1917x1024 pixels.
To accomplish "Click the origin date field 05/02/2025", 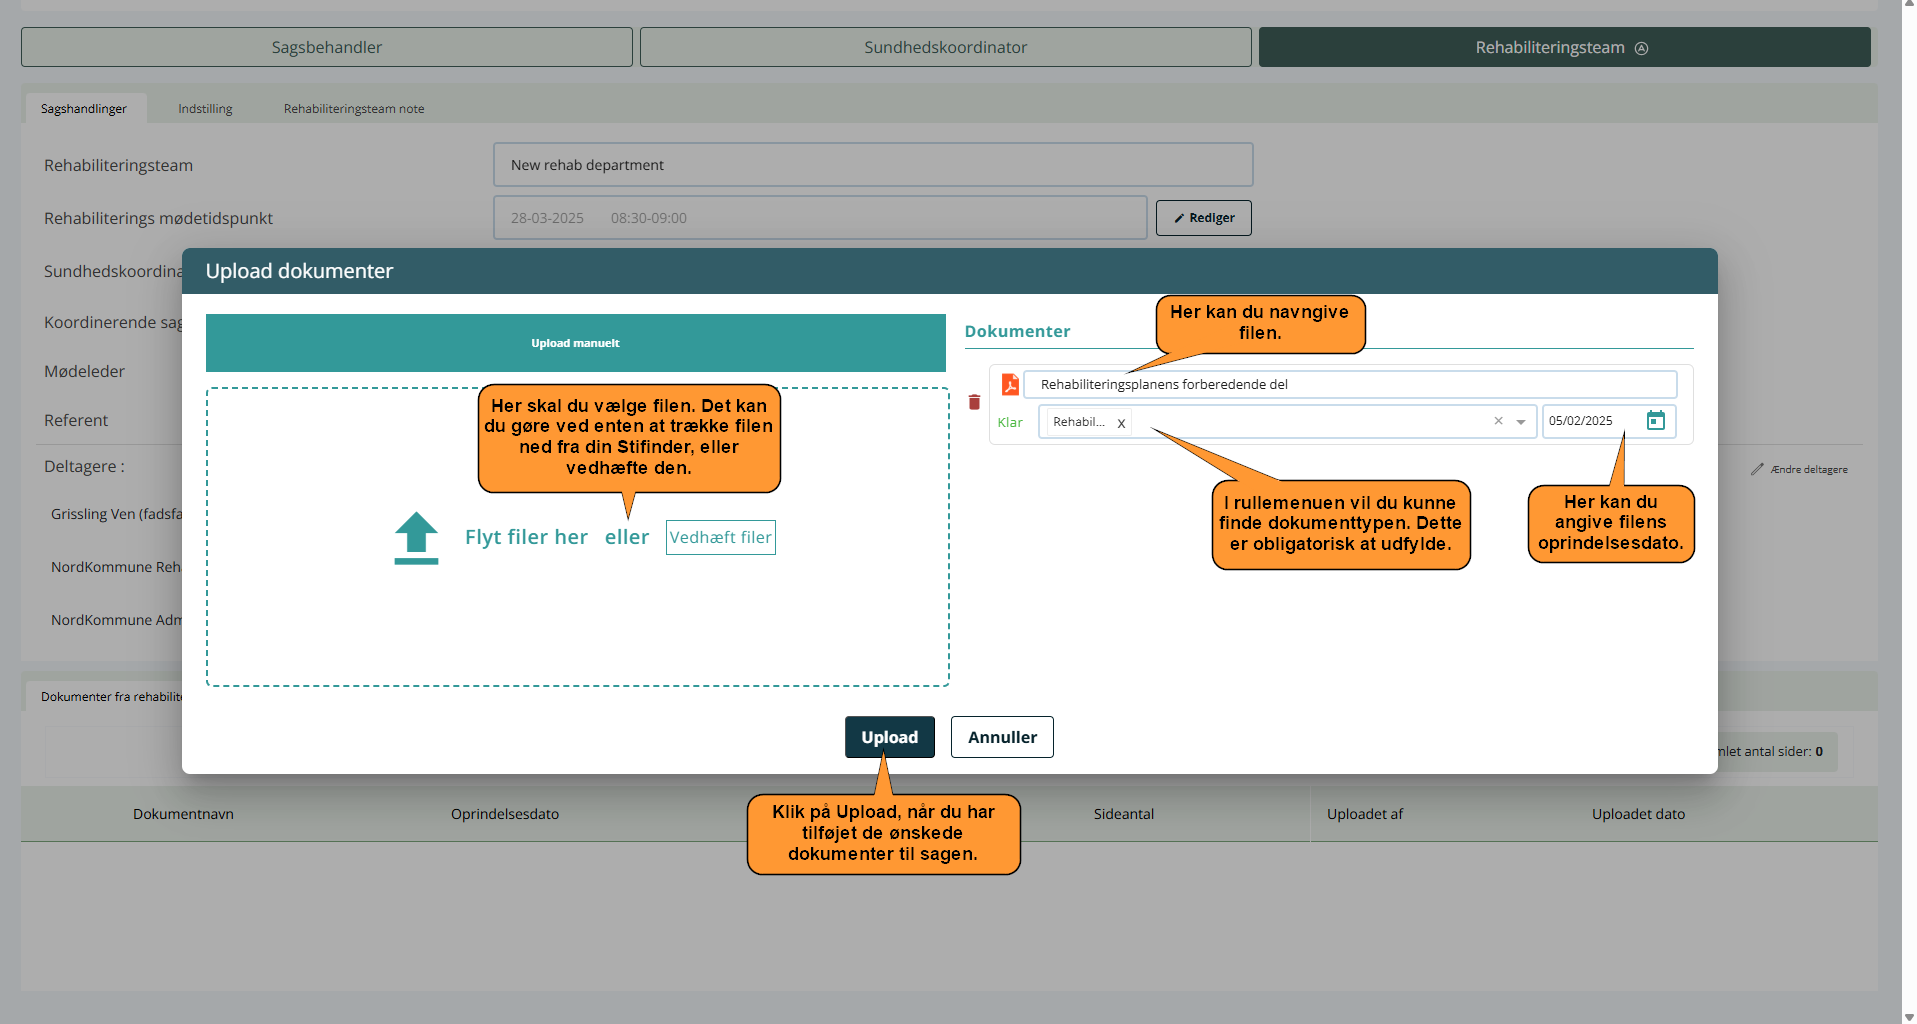I will click(x=1590, y=421).
